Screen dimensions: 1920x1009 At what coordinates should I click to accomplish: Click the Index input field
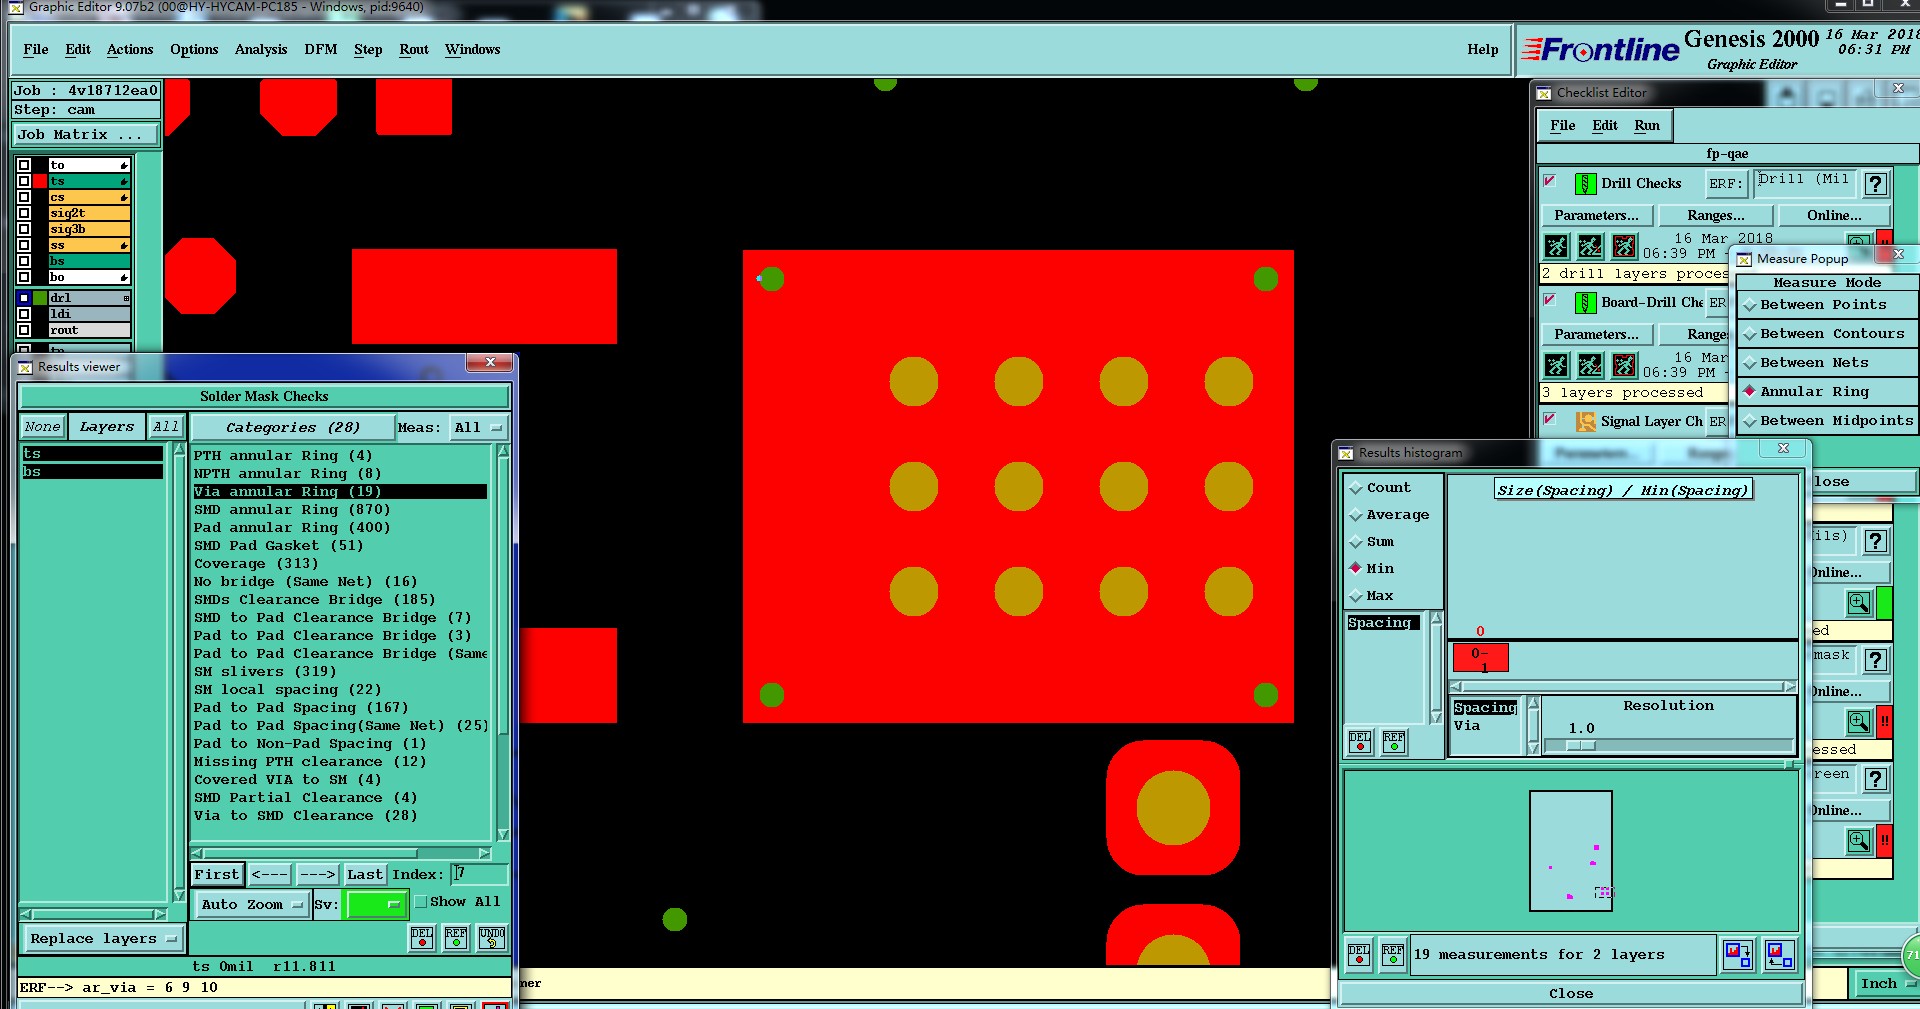point(480,874)
